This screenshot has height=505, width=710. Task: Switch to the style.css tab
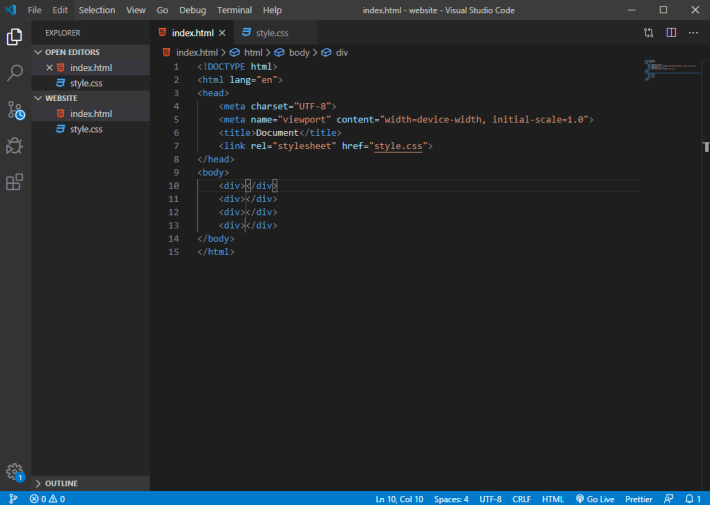(272, 33)
